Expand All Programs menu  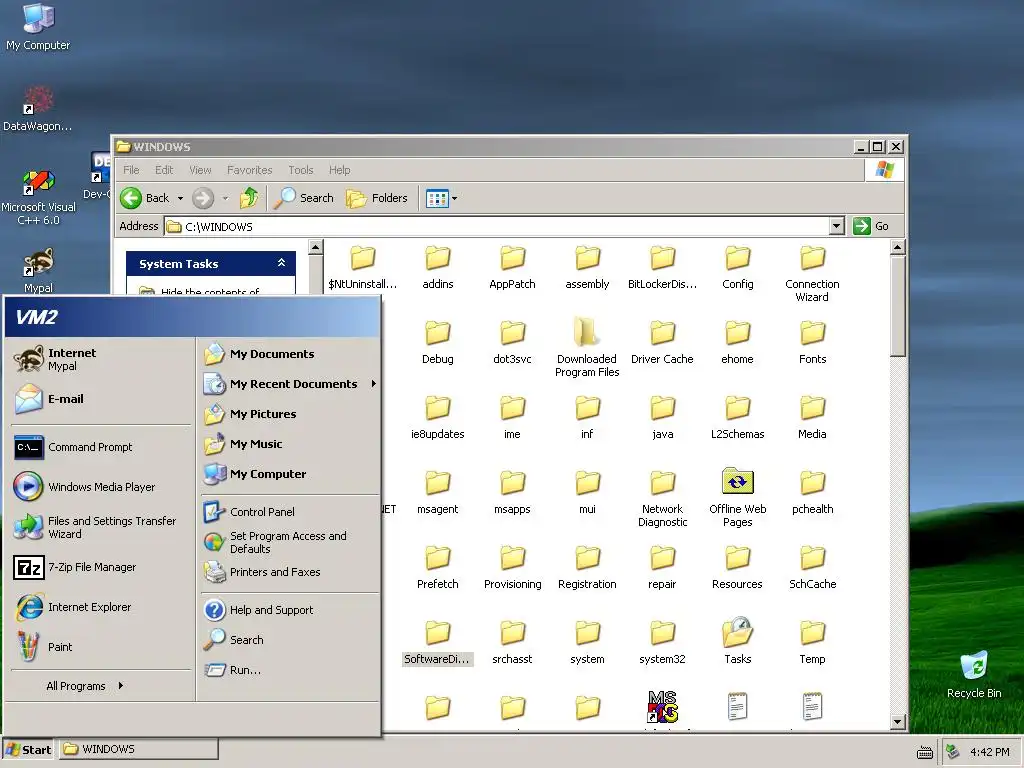click(x=84, y=686)
